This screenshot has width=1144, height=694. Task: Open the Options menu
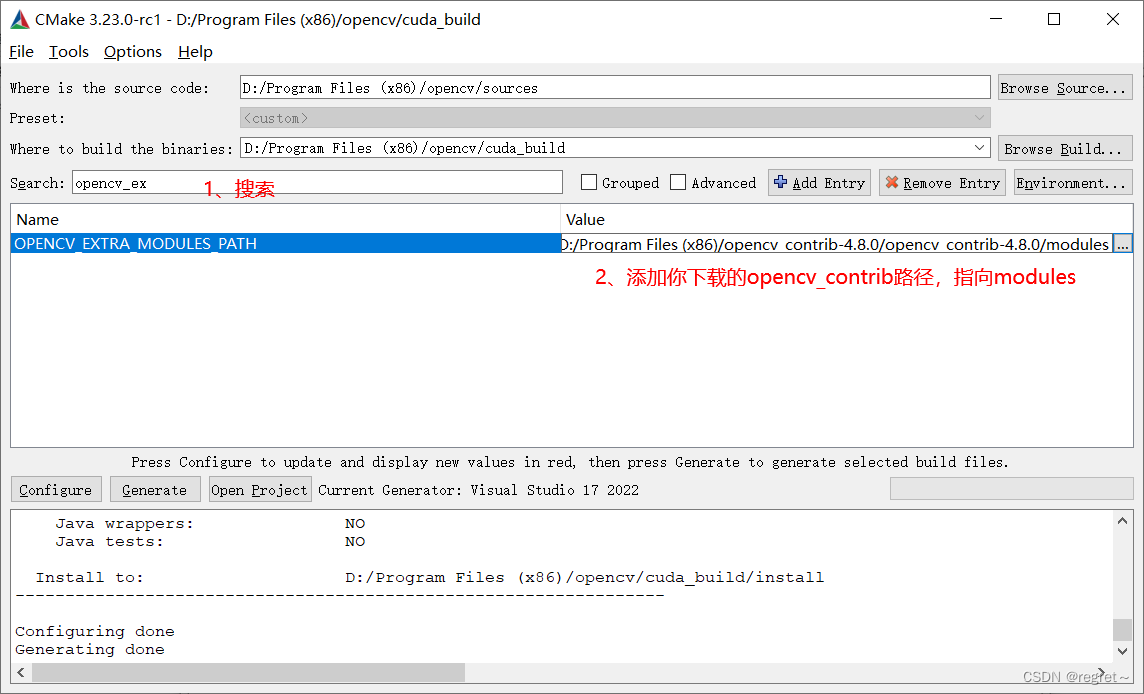point(132,52)
